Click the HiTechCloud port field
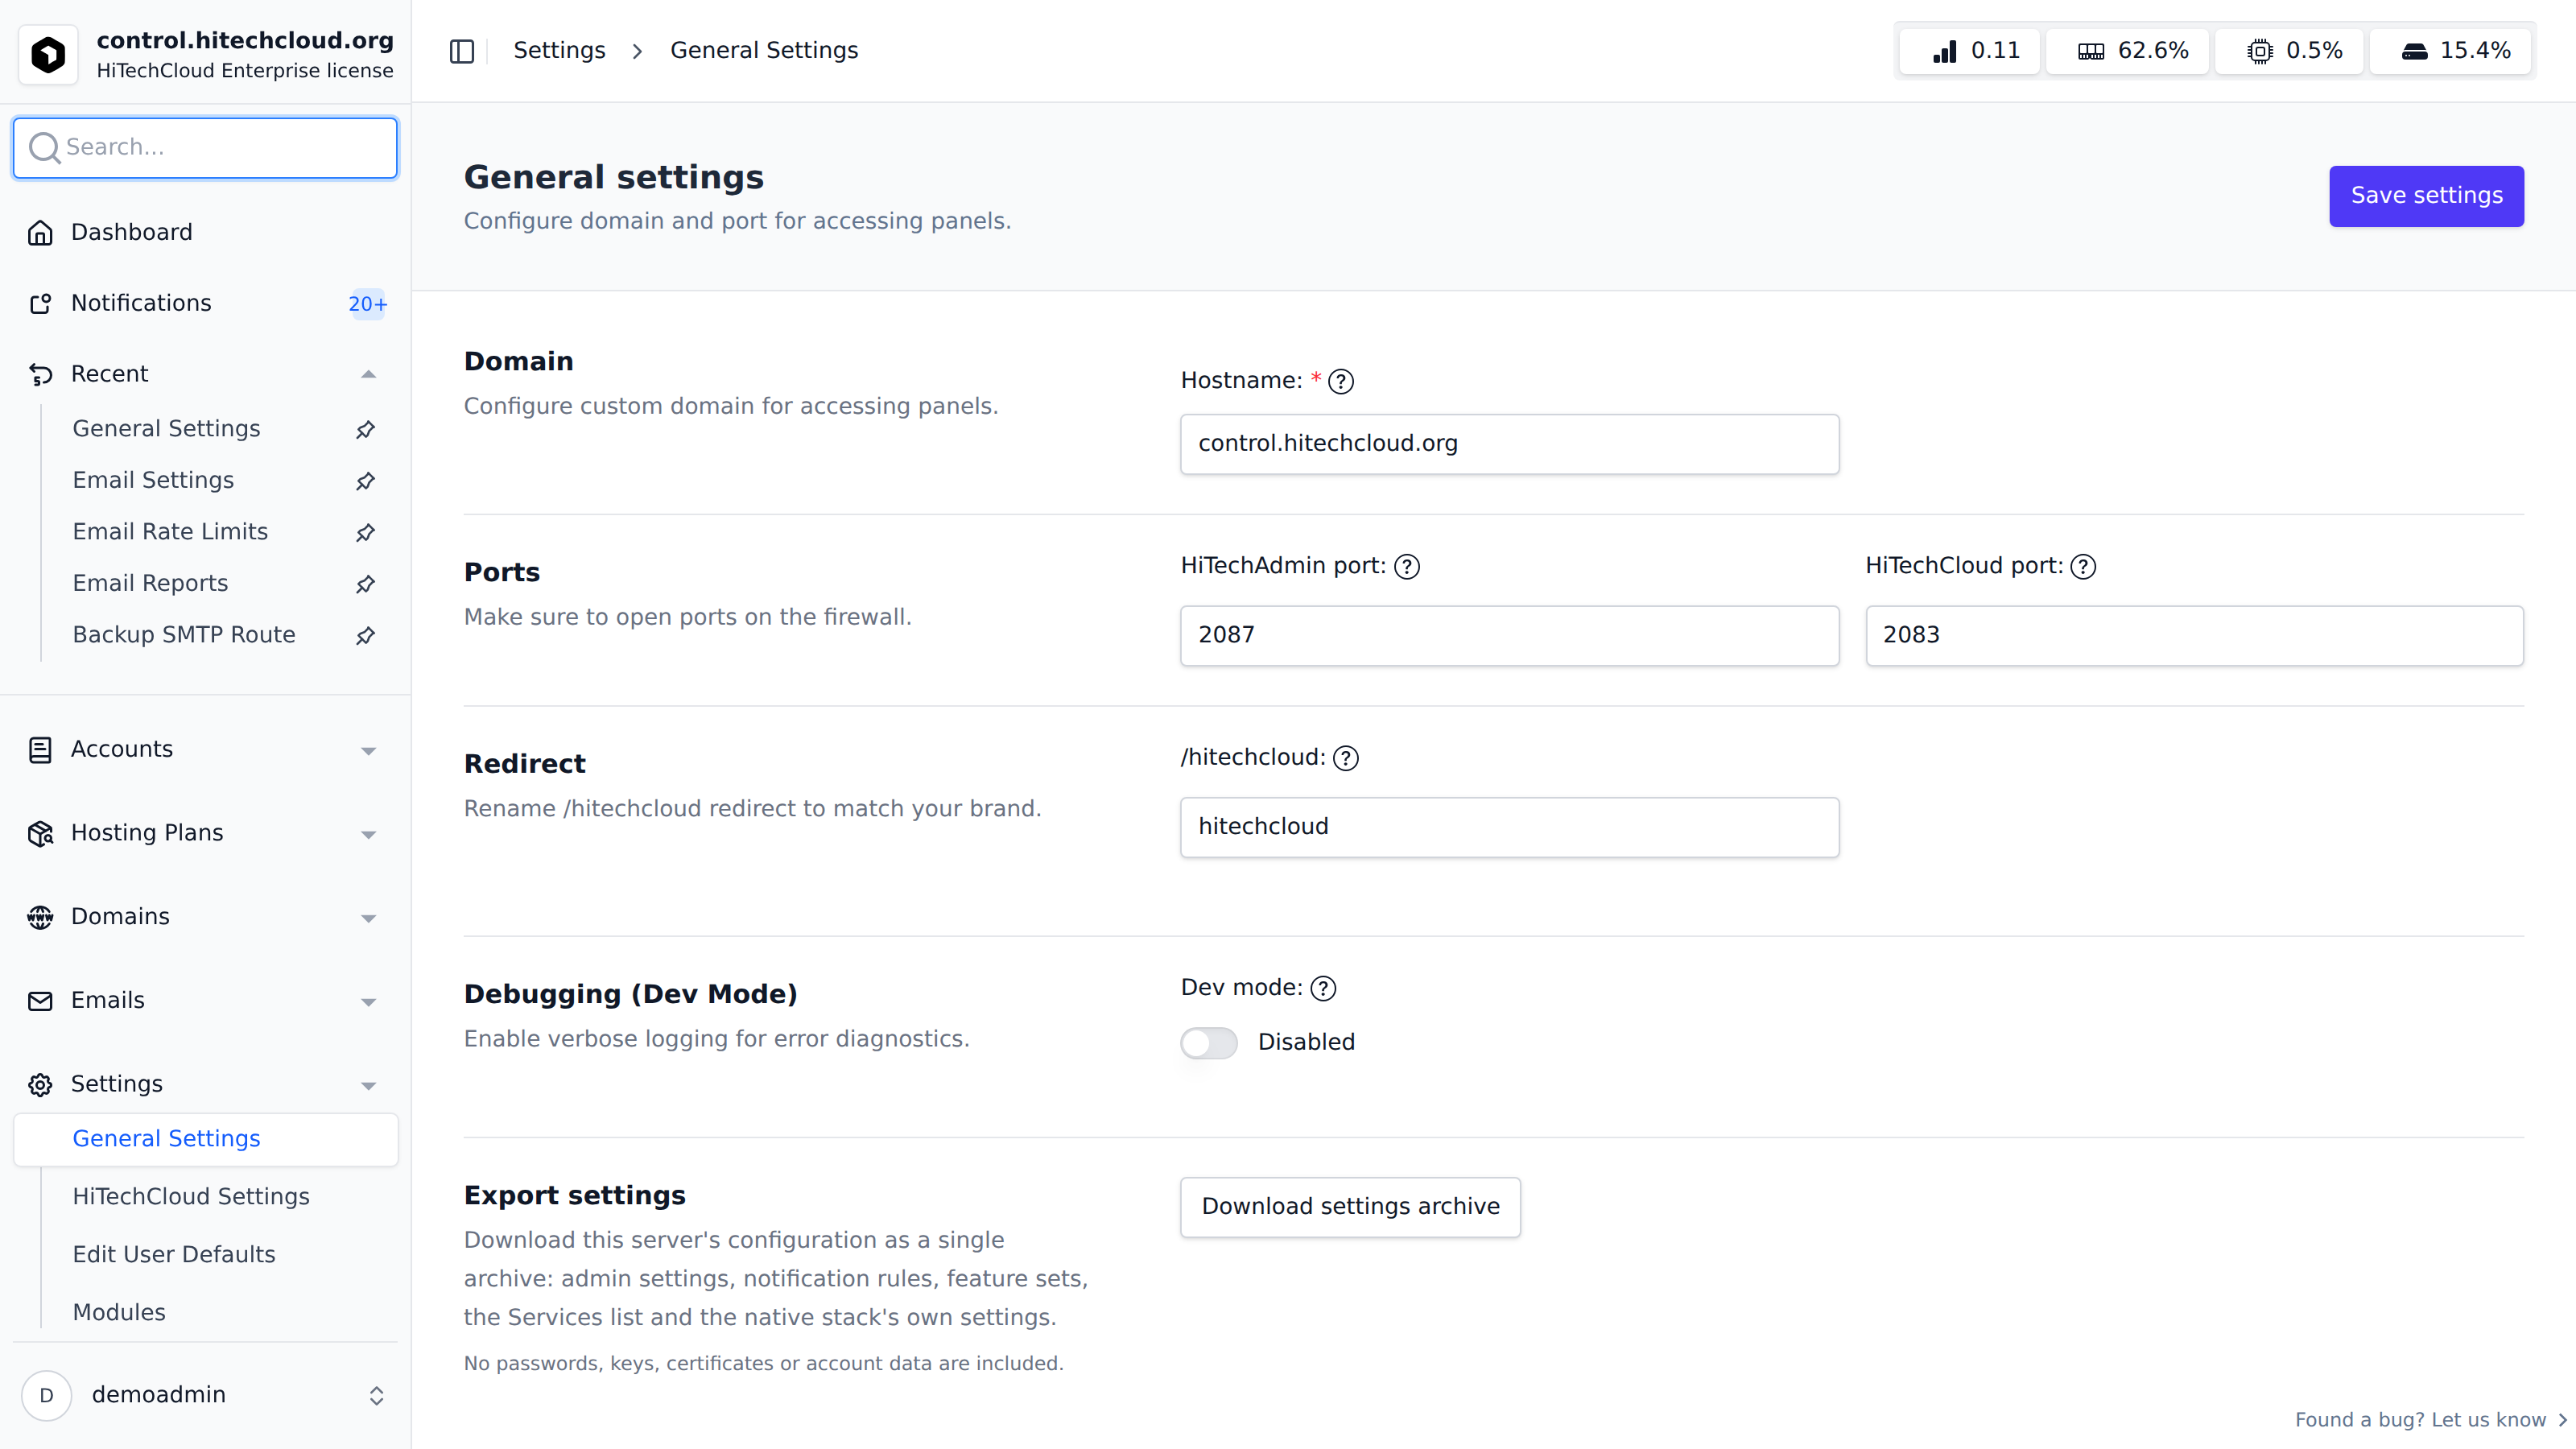The width and height of the screenshot is (2576, 1449). click(2194, 636)
